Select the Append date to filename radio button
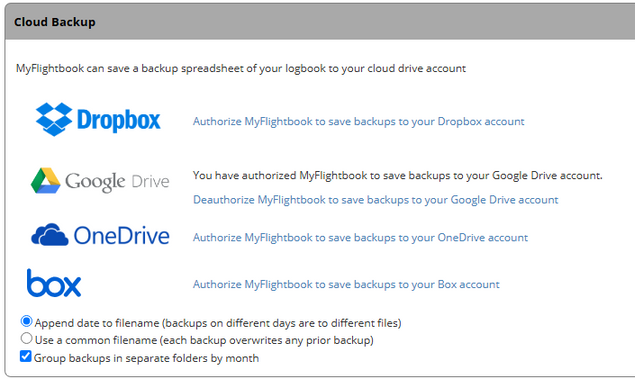 coord(26,322)
